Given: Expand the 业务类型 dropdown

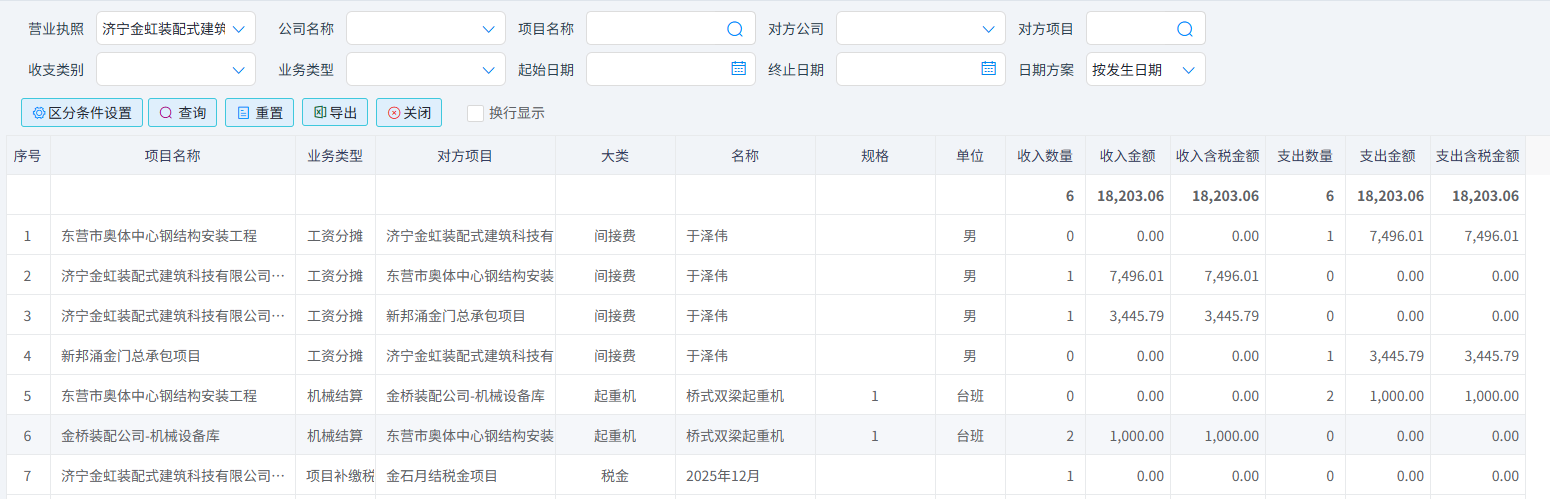Looking at the screenshot, I should 426,70.
